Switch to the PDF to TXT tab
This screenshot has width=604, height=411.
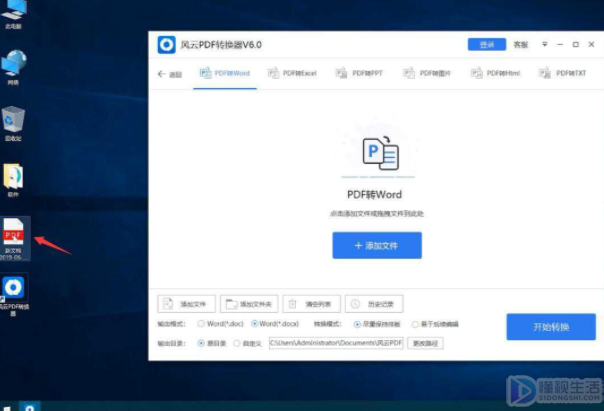562,73
